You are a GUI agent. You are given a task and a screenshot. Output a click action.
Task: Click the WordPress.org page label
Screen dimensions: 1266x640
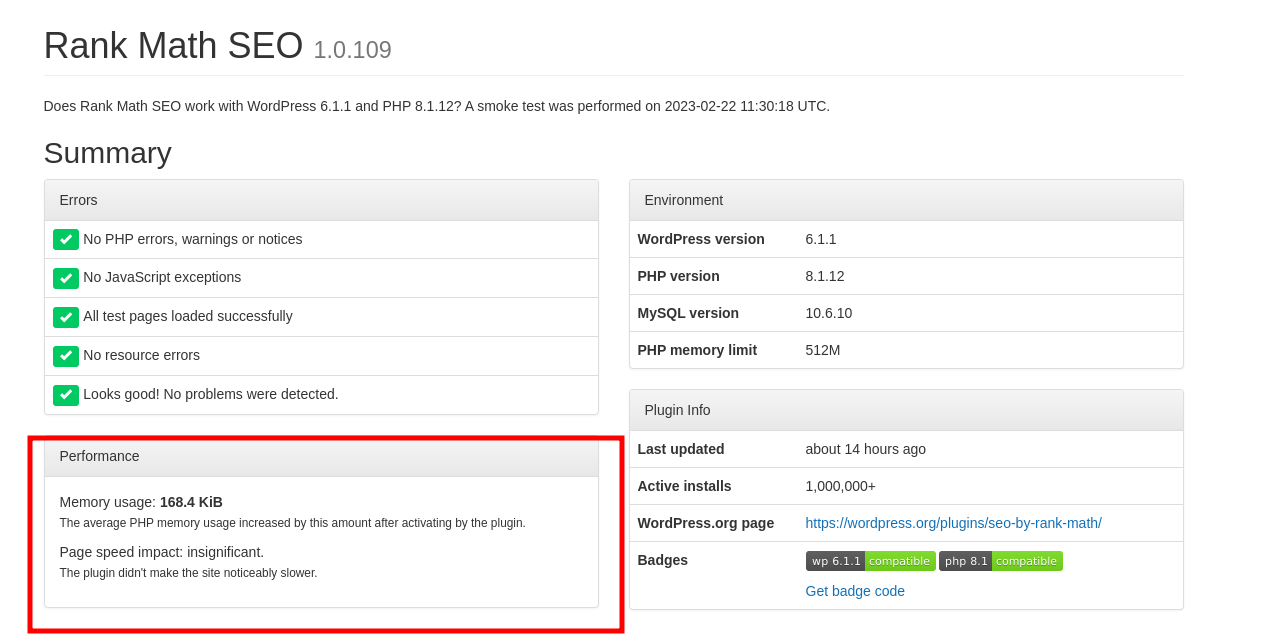coord(706,523)
